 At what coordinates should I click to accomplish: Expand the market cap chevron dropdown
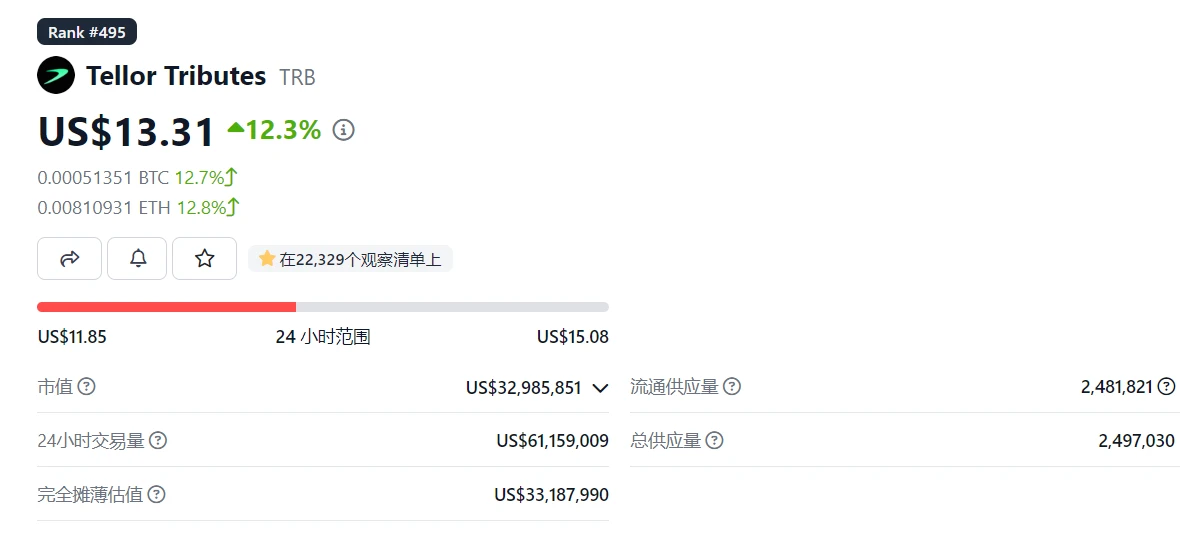pos(600,388)
